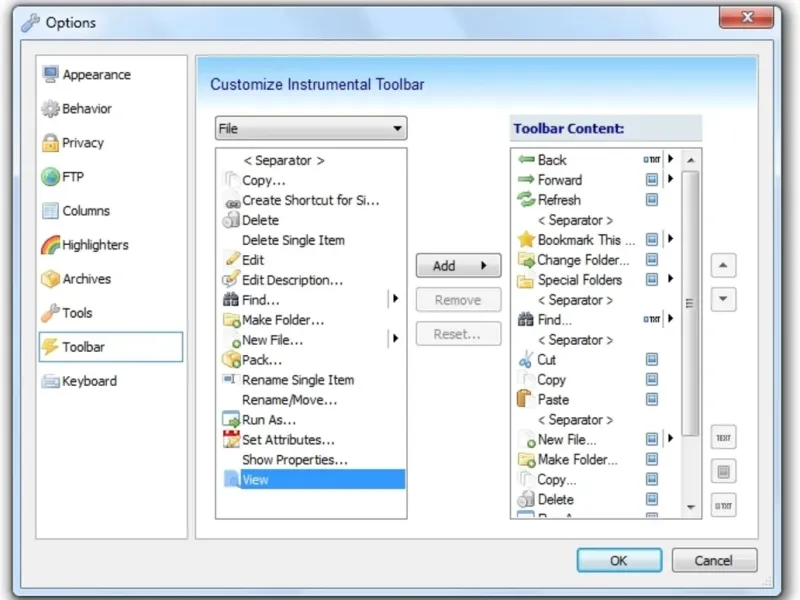Expand New File... arrow in Toolbar Content

[x=671, y=438]
